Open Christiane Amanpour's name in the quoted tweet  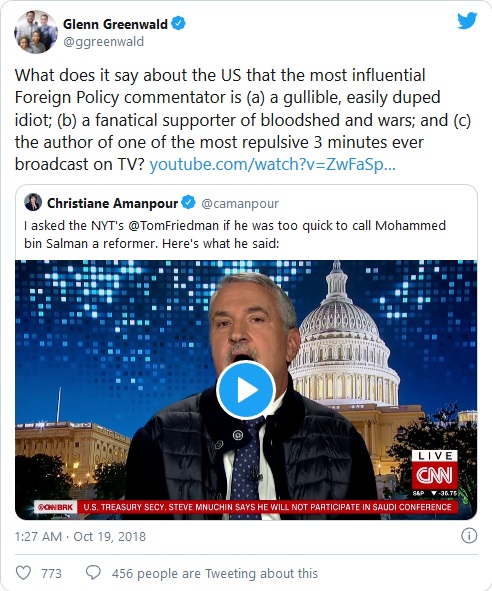pyautogui.click(x=112, y=203)
